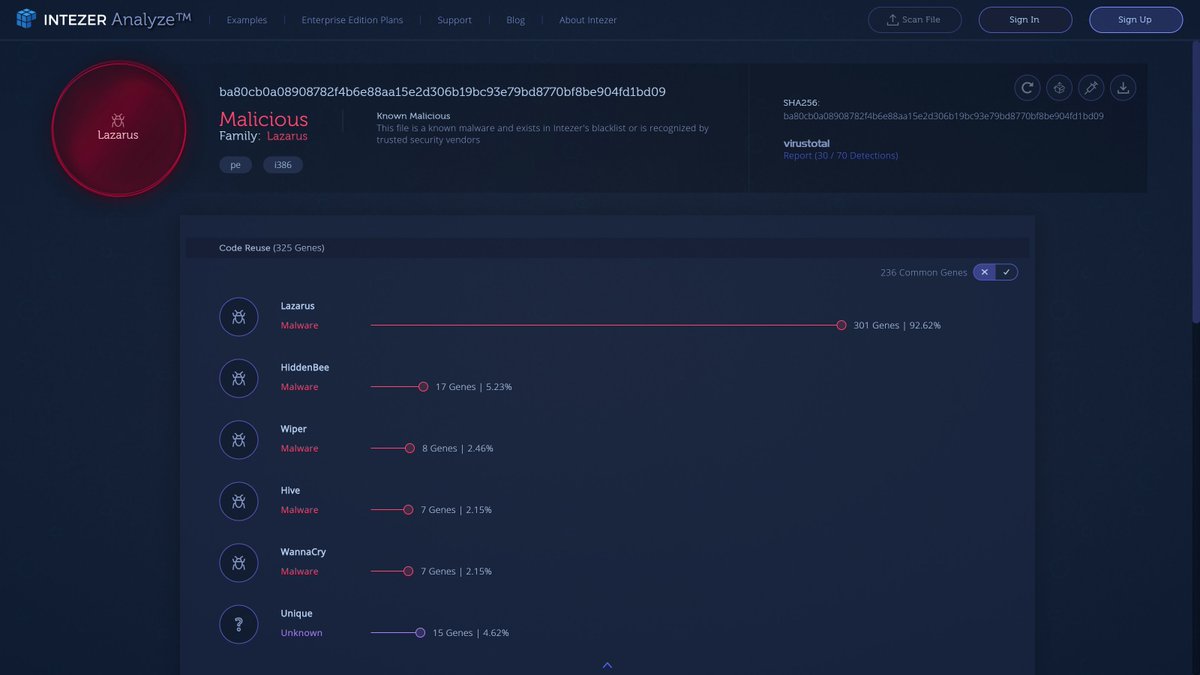Image resolution: width=1200 pixels, height=675 pixels.
Task: Open the Blog menu item
Action: coord(515,20)
